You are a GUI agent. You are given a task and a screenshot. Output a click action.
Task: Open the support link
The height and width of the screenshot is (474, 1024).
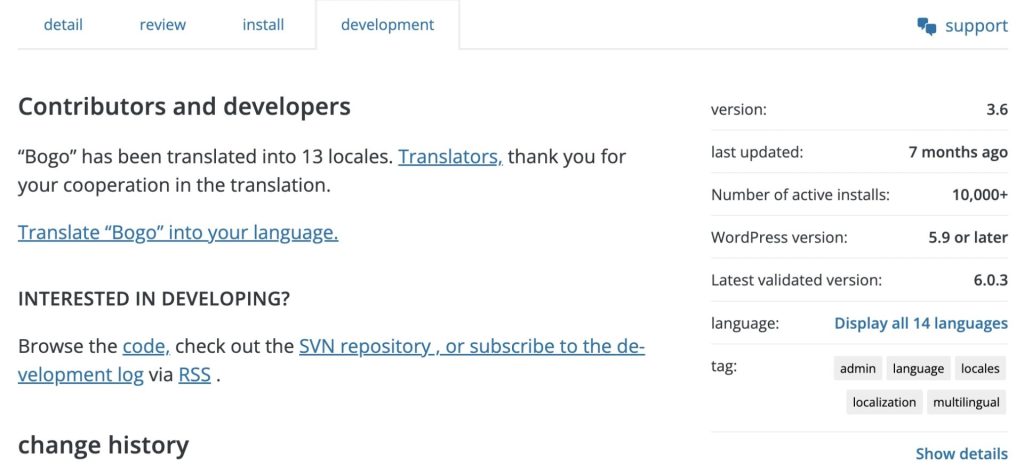tap(976, 26)
